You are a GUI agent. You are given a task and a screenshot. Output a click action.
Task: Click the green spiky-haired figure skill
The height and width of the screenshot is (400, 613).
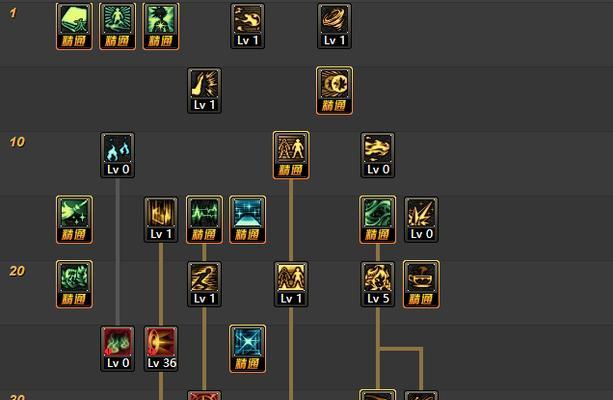pos(161,26)
